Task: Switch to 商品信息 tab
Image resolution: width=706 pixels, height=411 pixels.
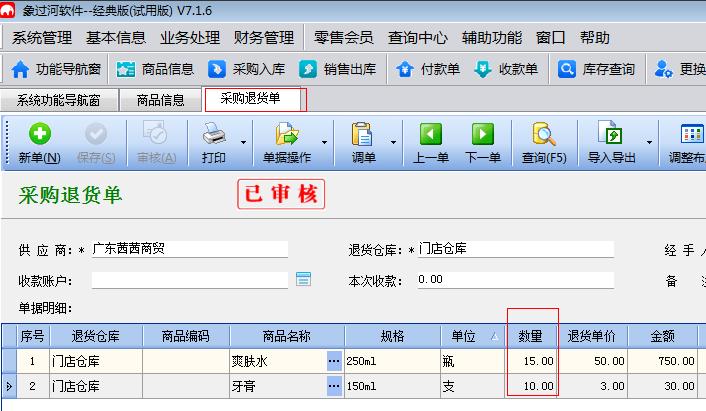Action: click(161, 100)
